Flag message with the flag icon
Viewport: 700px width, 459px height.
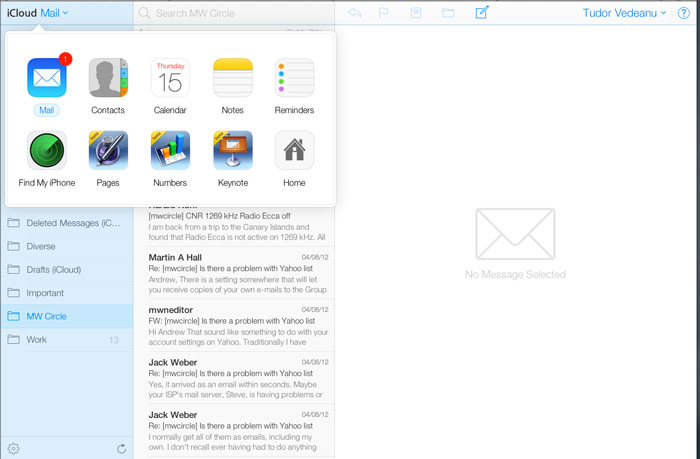[x=383, y=13]
